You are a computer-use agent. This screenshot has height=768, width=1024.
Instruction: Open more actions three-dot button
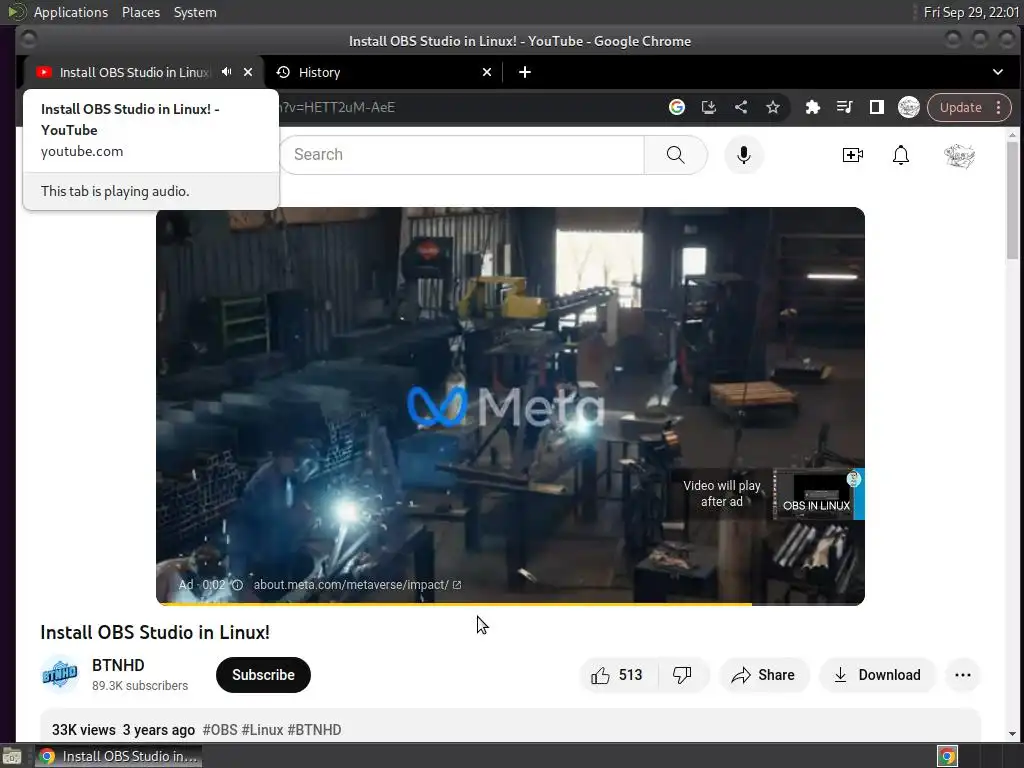coord(963,675)
